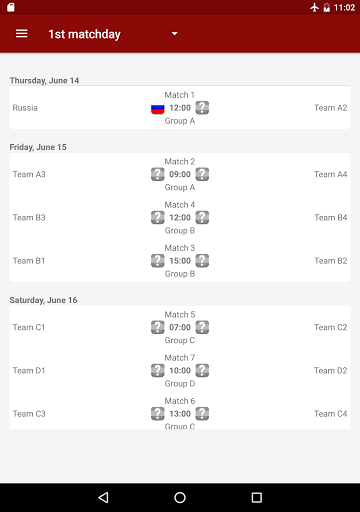
Task: Select Team D2 in Match 7
Action: point(331,371)
